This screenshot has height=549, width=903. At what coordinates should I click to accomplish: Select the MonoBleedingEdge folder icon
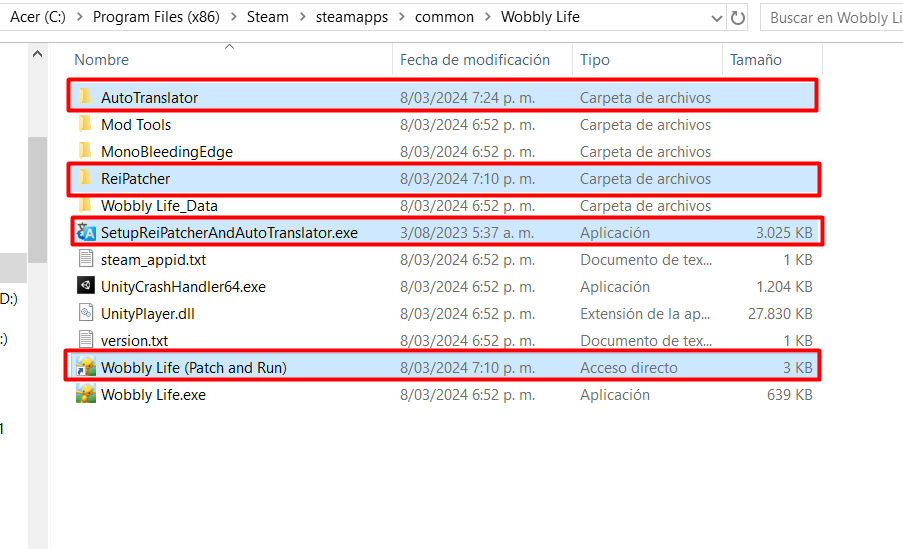tap(85, 151)
